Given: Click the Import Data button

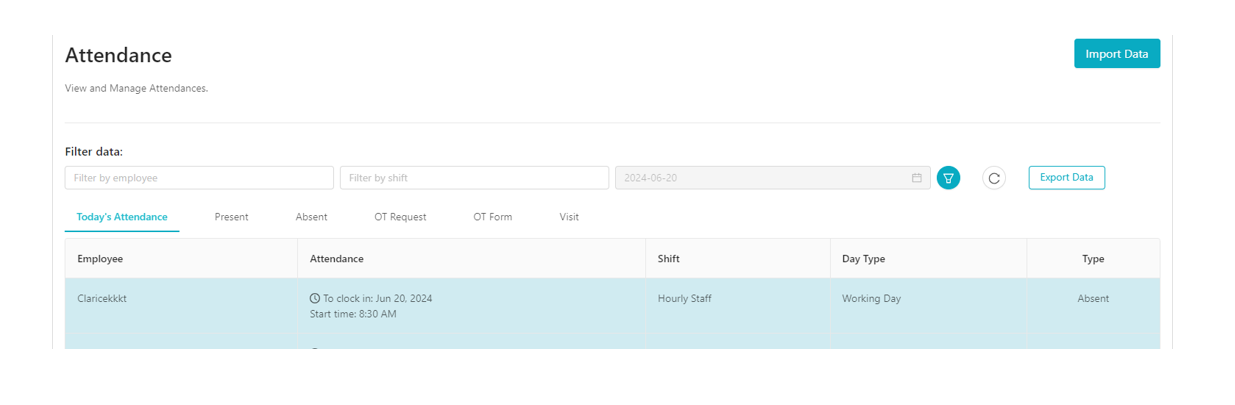Looking at the screenshot, I should click(x=1117, y=54).
